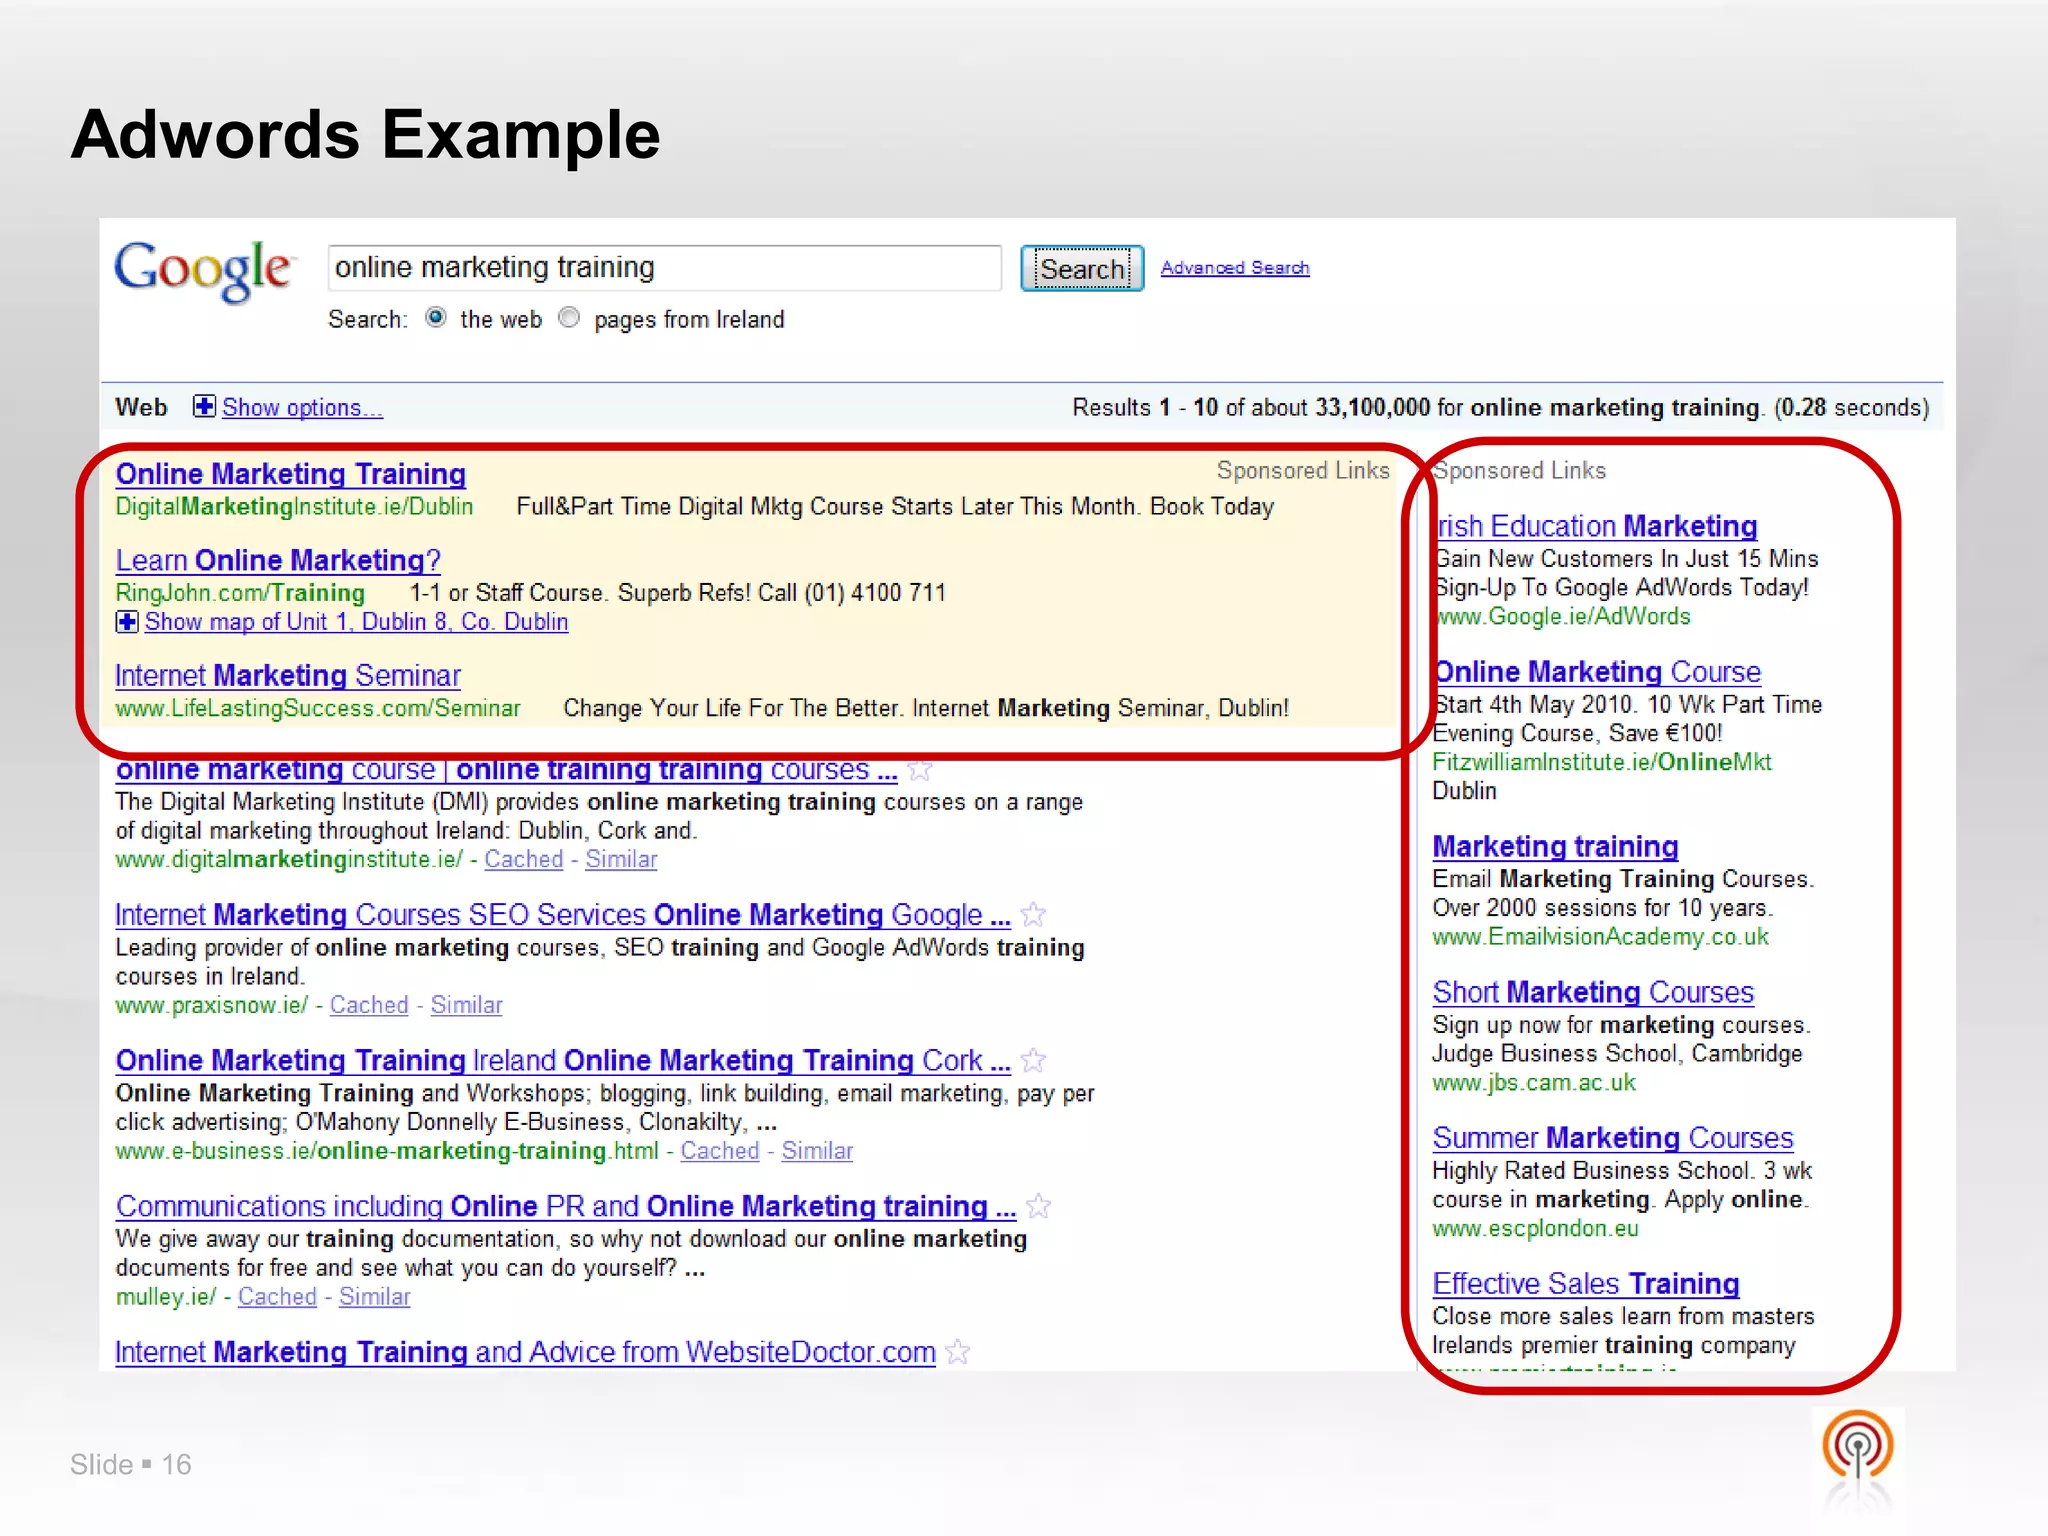Open 'Learn Online Marketing?' ad
Screen dimensions: 2048x1536
[278, 560]
